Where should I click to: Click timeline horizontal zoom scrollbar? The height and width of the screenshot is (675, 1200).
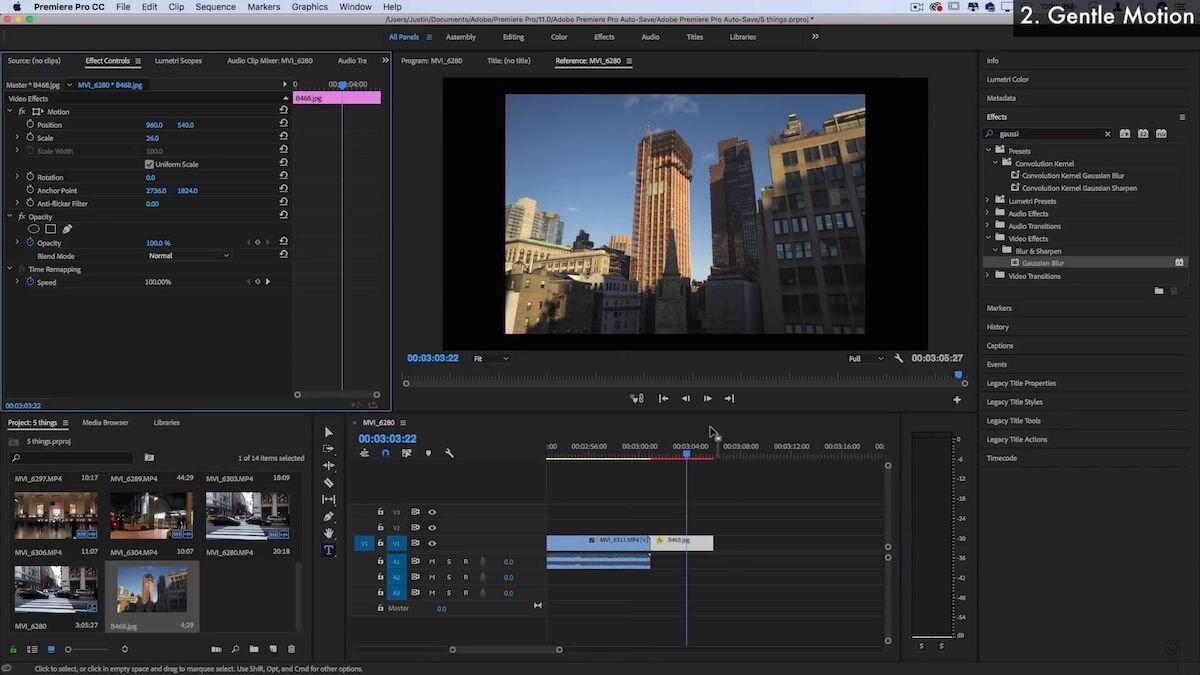505,650
